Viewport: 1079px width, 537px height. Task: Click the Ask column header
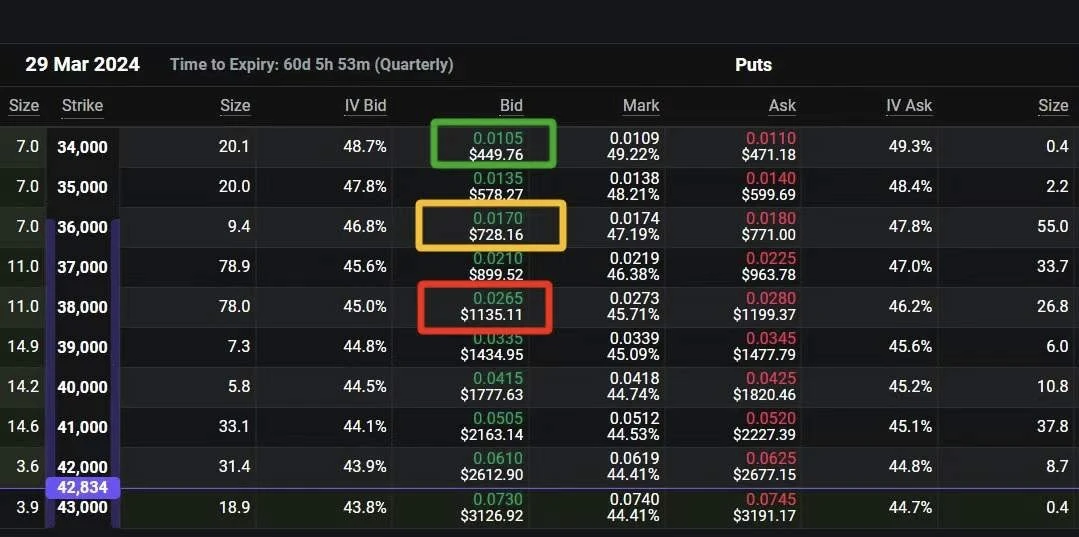[x=782, y=106]
